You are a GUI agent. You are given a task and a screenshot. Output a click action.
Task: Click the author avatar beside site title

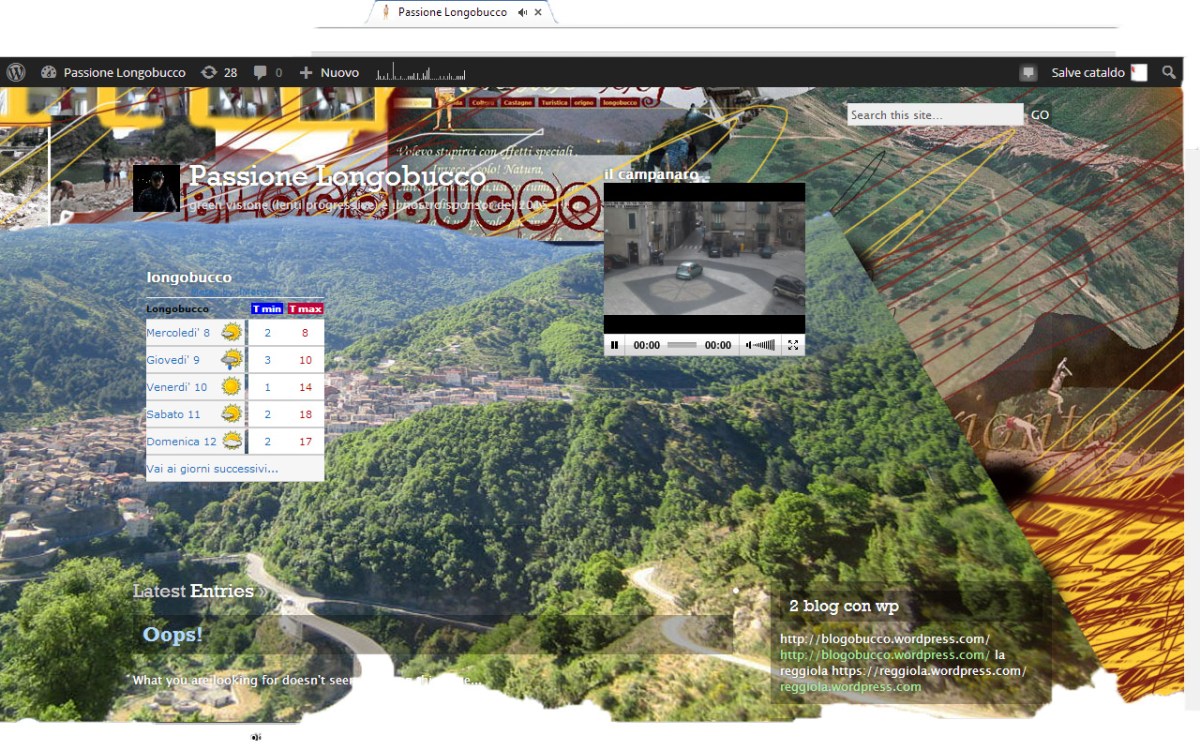(156, 188)
